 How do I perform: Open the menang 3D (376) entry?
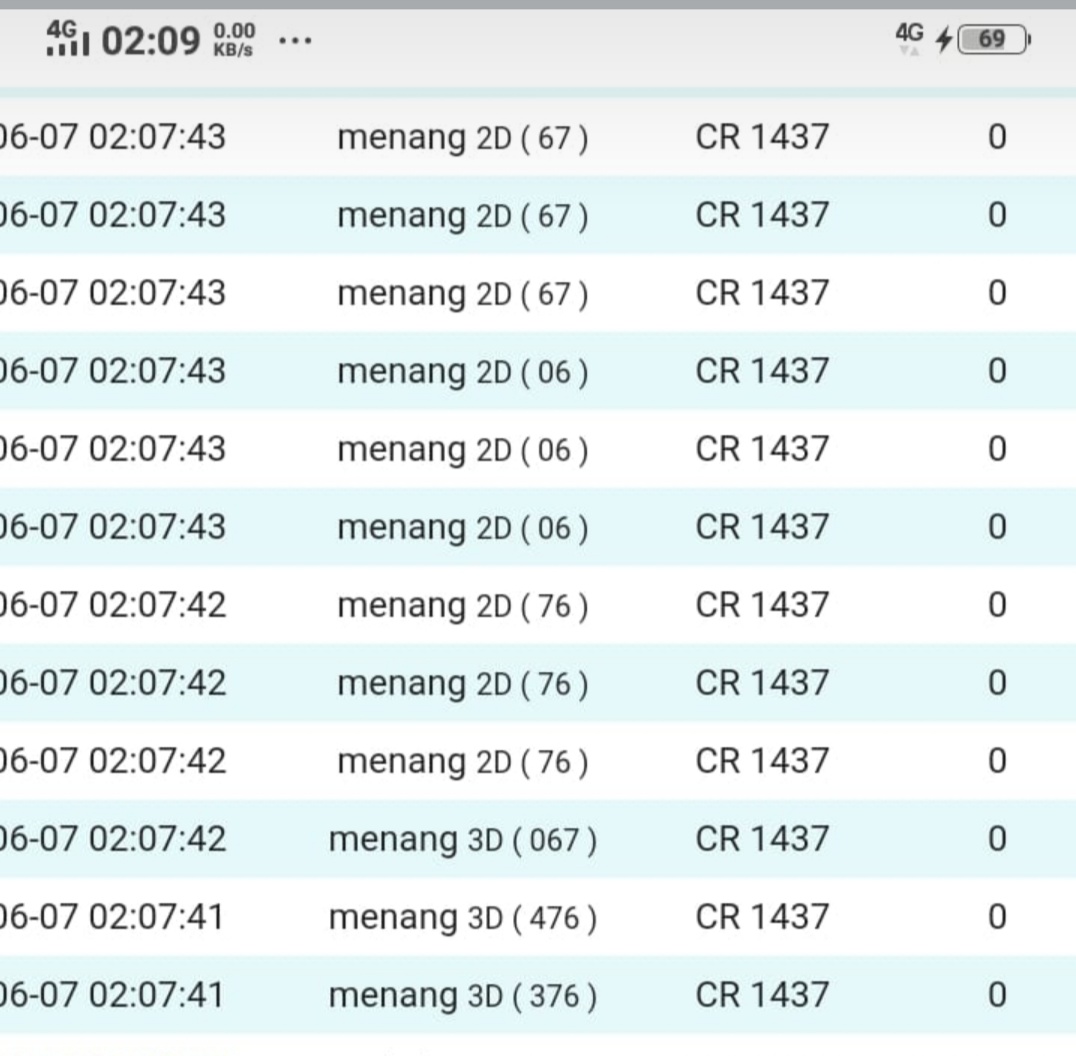coord(462,995)
